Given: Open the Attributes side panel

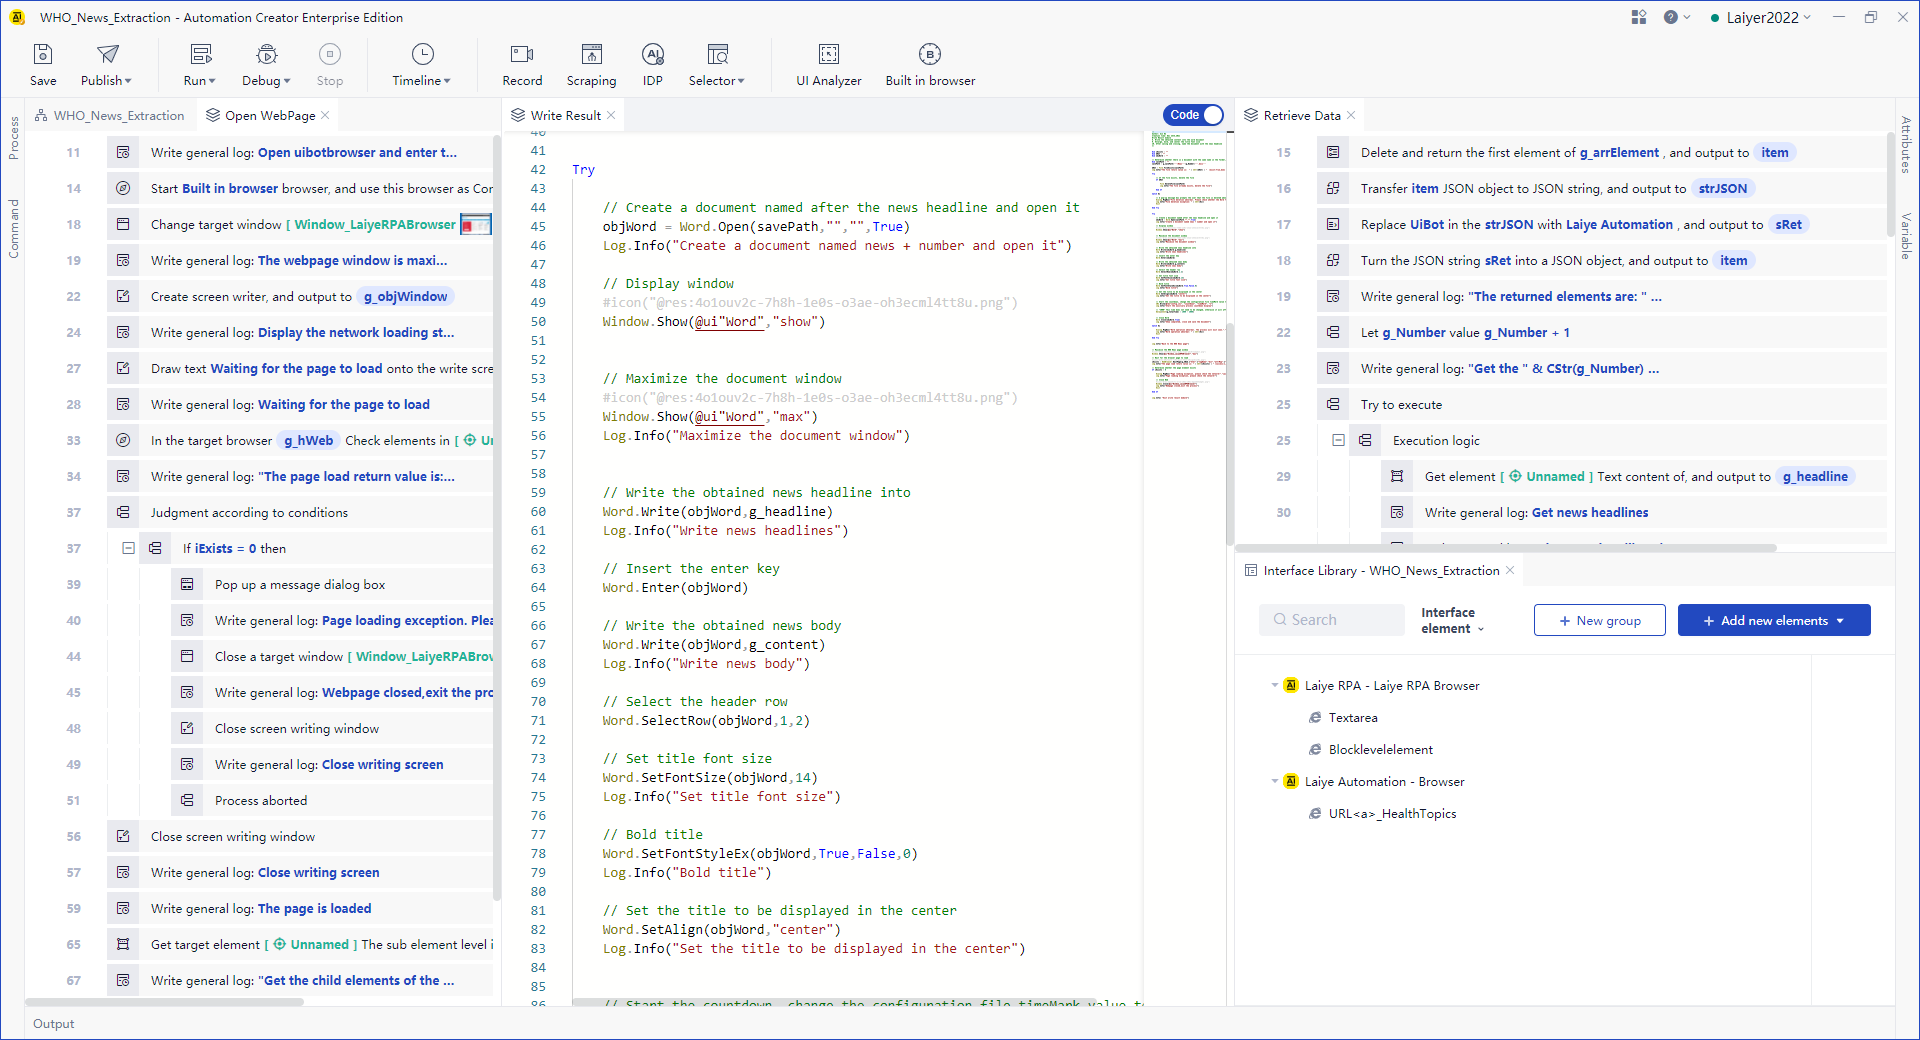Looking at the screenshot, I should pos(1906,145).
